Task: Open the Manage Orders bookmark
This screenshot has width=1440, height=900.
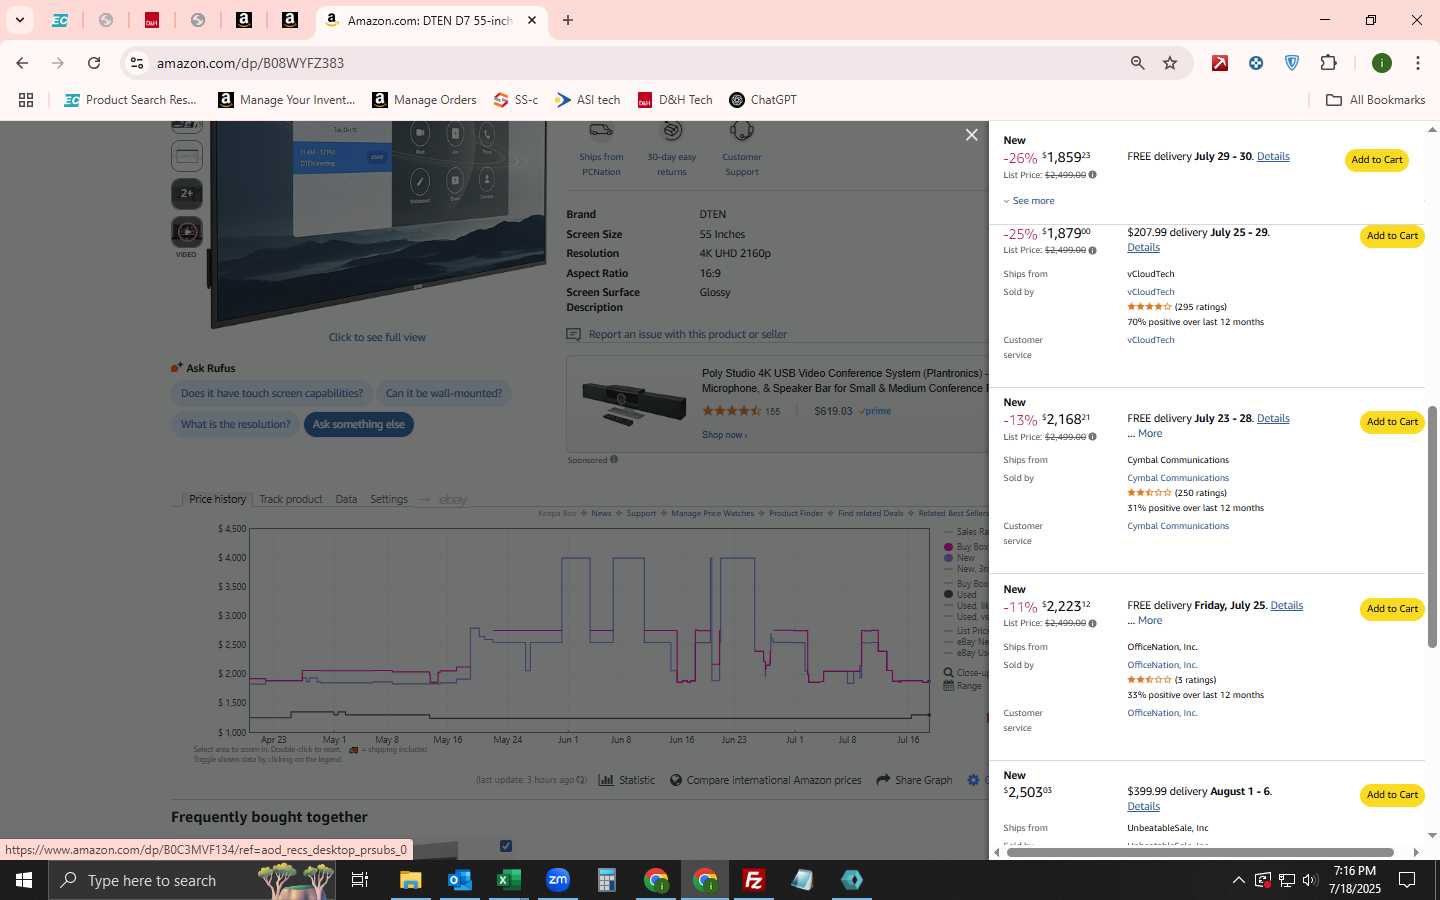Action: (x=424, y=100)
